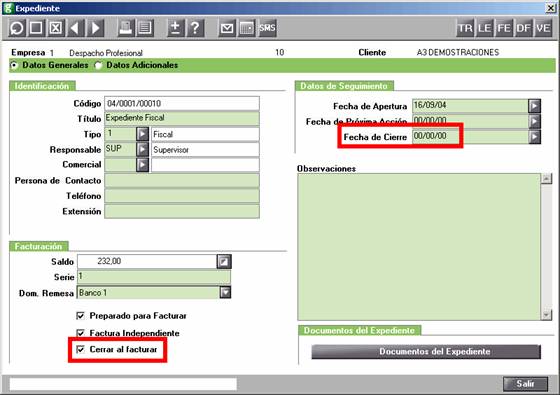Click the Saldo amount field
Image resolution: width=560 pixels, height=395 pixels.
[147, 261]
